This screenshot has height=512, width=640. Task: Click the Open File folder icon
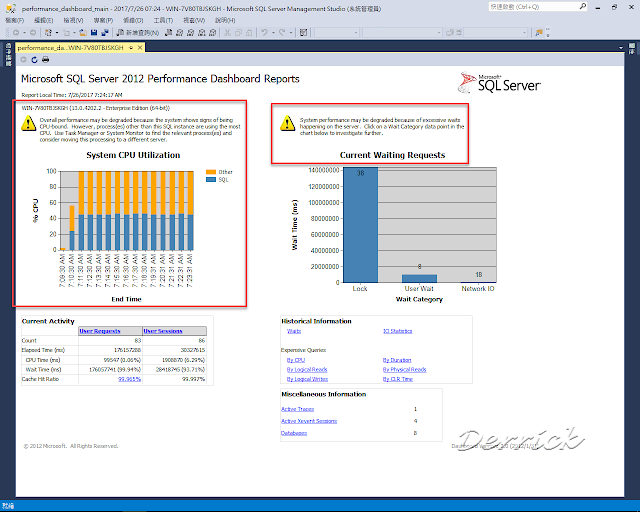[83, 33]
